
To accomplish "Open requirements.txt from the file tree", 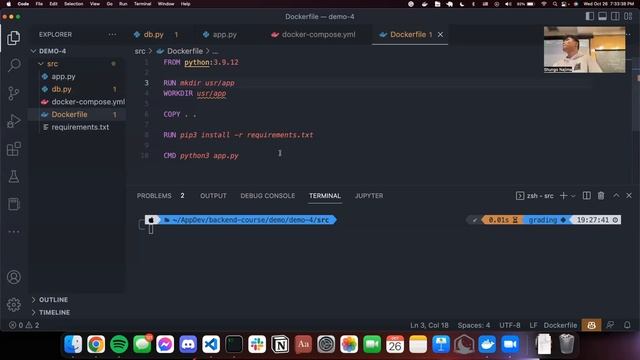I will (80, 127).
